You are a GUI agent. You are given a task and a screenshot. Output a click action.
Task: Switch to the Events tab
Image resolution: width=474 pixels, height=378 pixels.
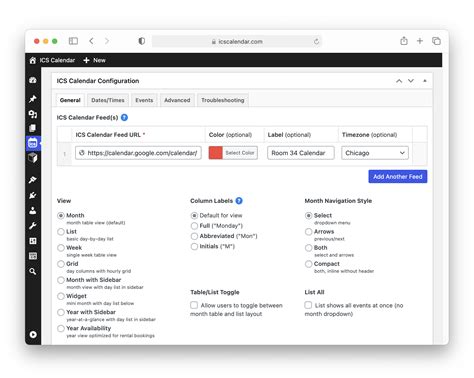(144, 100)
